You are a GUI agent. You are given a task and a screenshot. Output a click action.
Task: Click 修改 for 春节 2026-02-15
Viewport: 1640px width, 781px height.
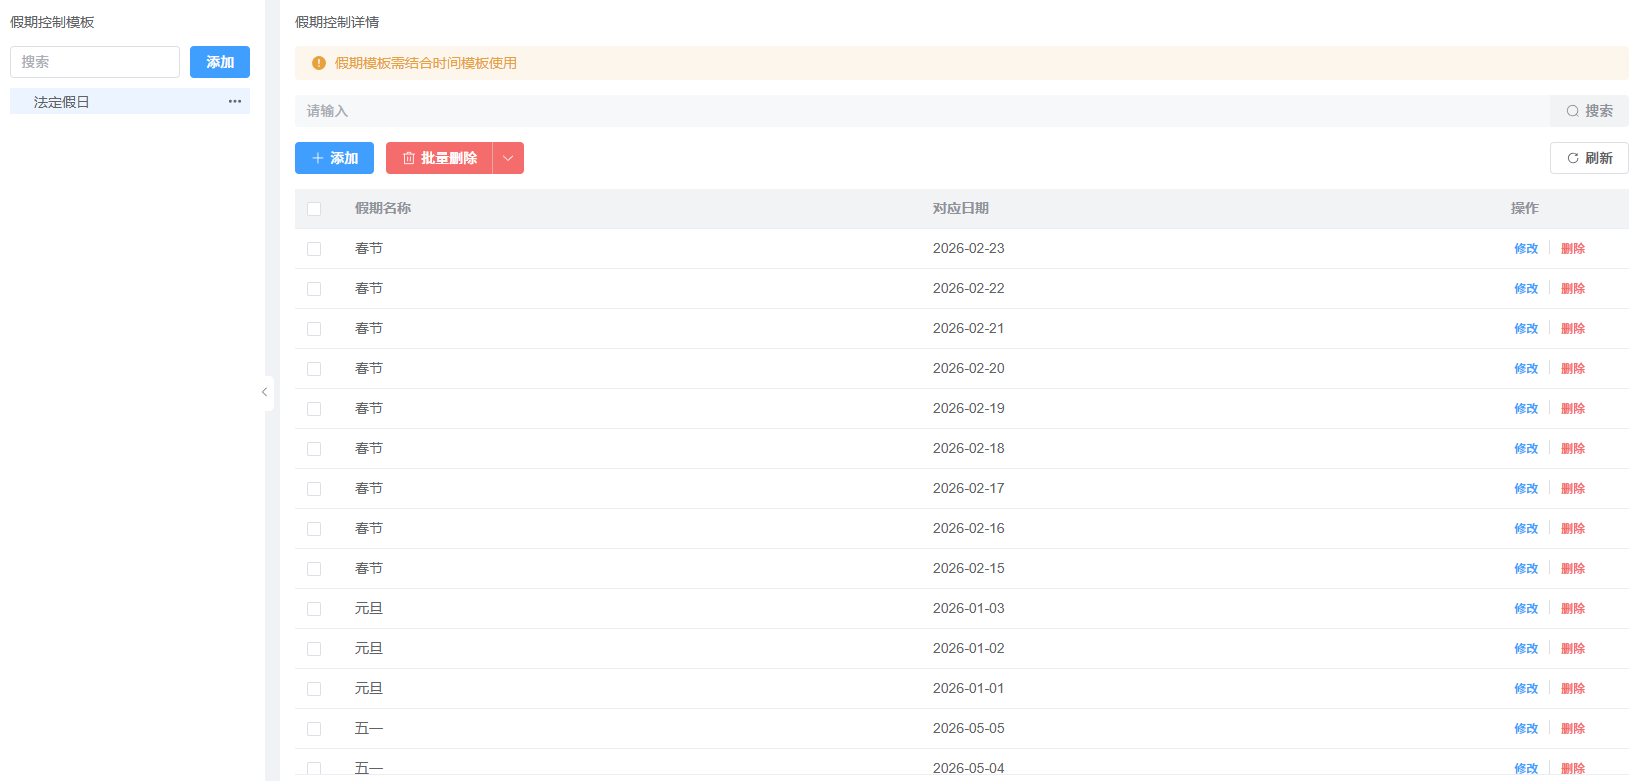[x=1526, y=569]
